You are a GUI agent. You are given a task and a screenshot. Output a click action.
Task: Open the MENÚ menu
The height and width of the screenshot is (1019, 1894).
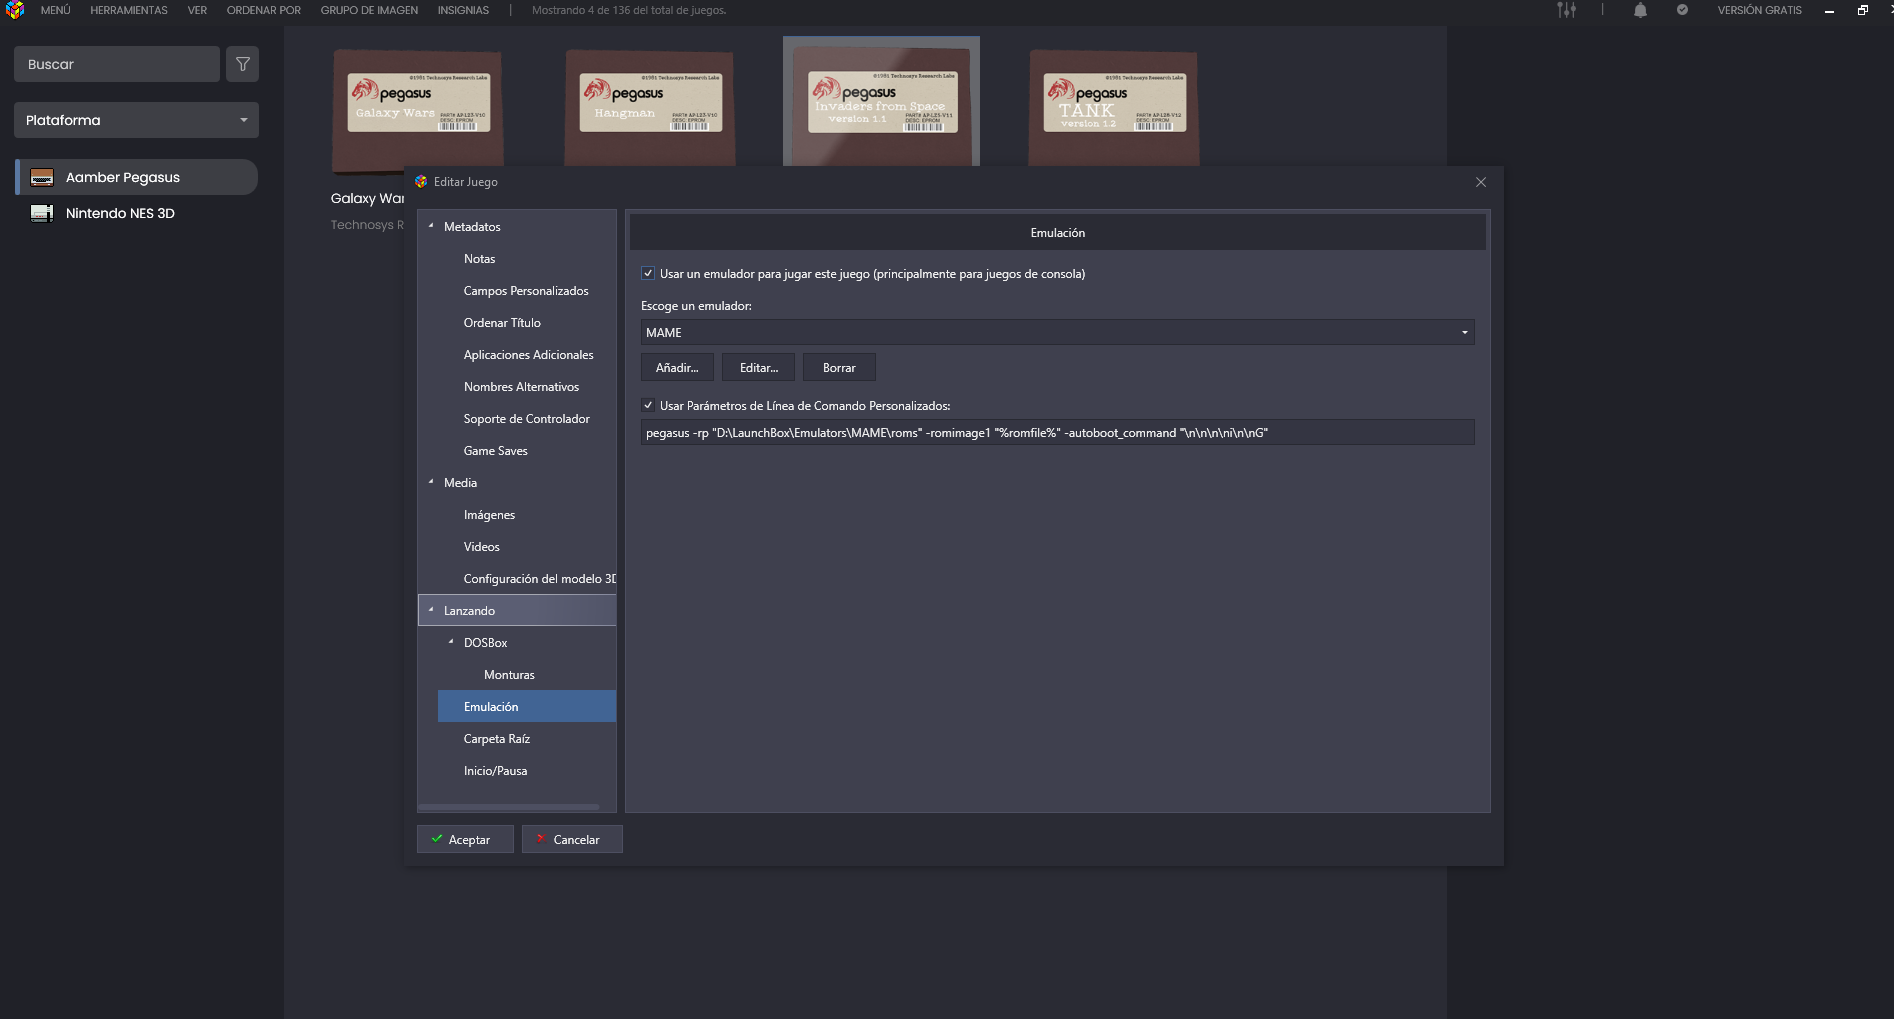click(x=56, y=10)
